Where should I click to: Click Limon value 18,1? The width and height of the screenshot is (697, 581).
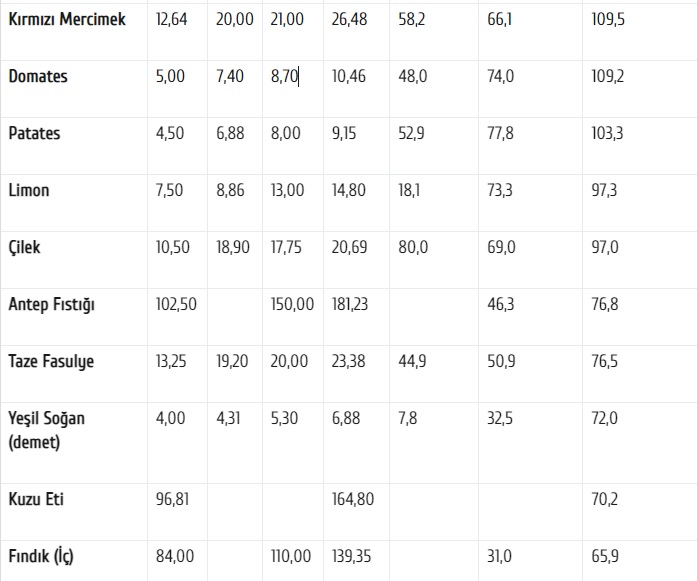(x=409, y=190)
